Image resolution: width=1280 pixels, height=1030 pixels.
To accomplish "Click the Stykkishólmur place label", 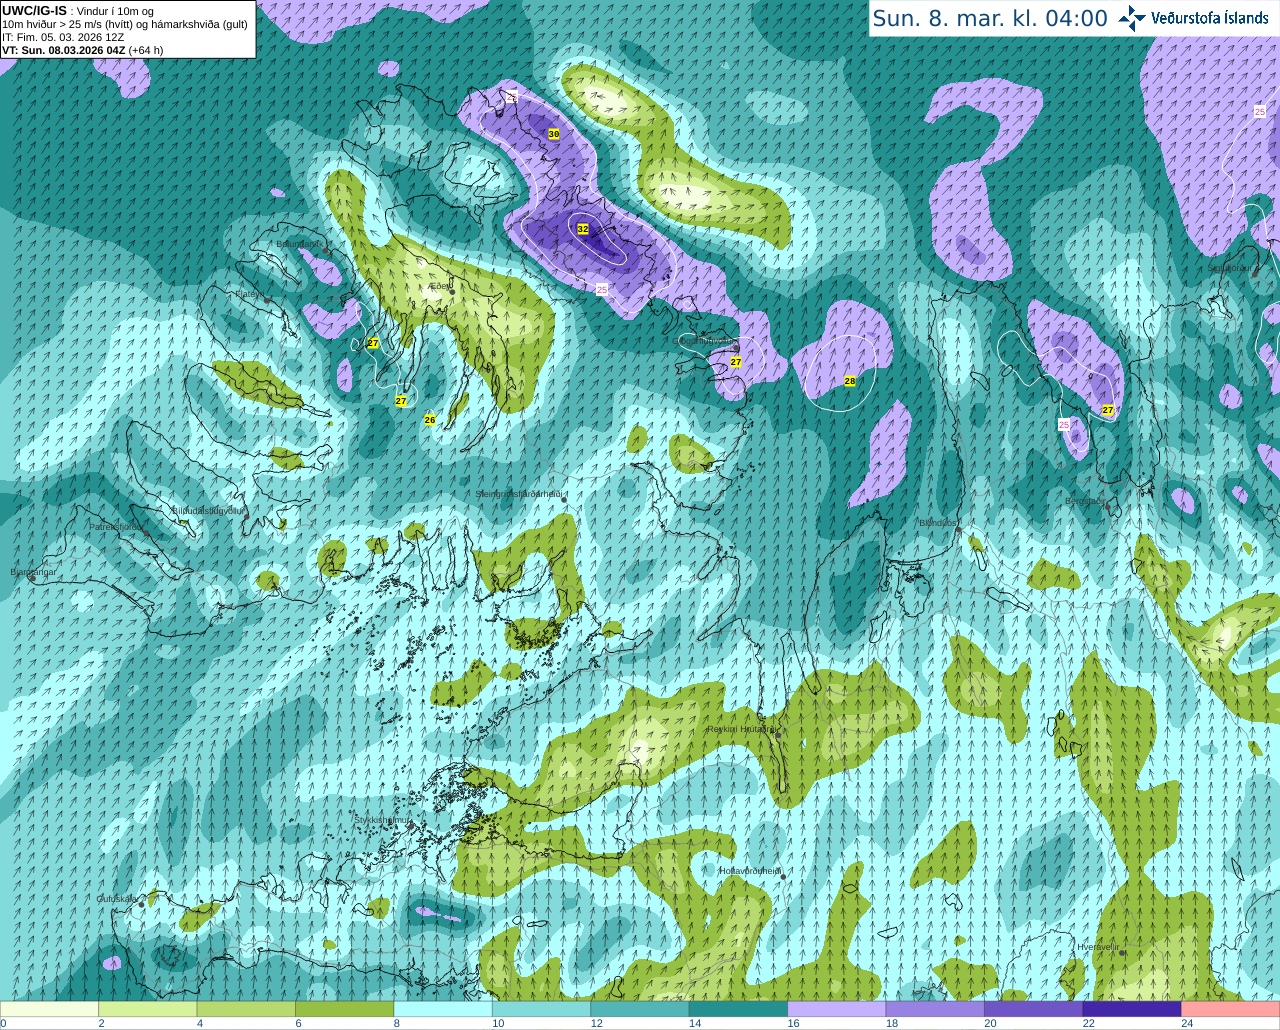I will pyautogui.click(x=382, y=820).
